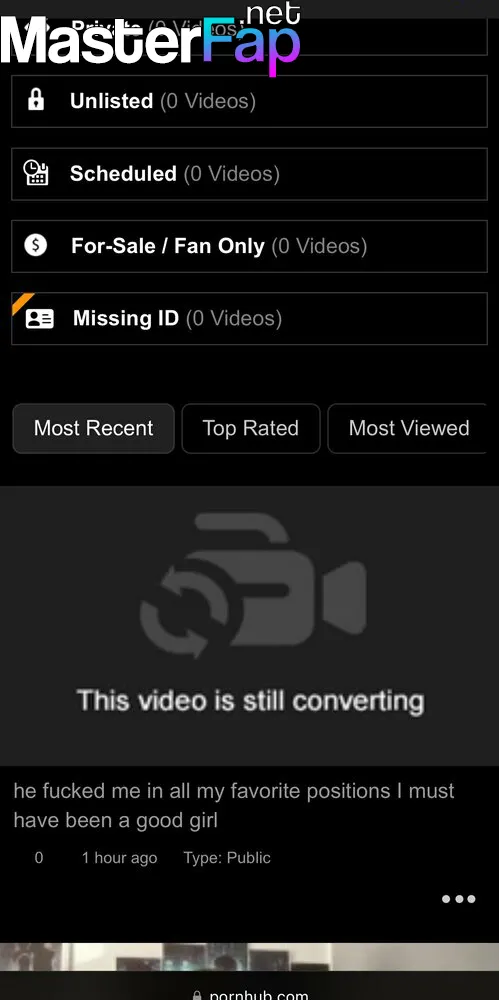Select the Most Recent sort tab
Viewport: 499px width, 1000px height.
pyautogui.click(x=94, y=428)
